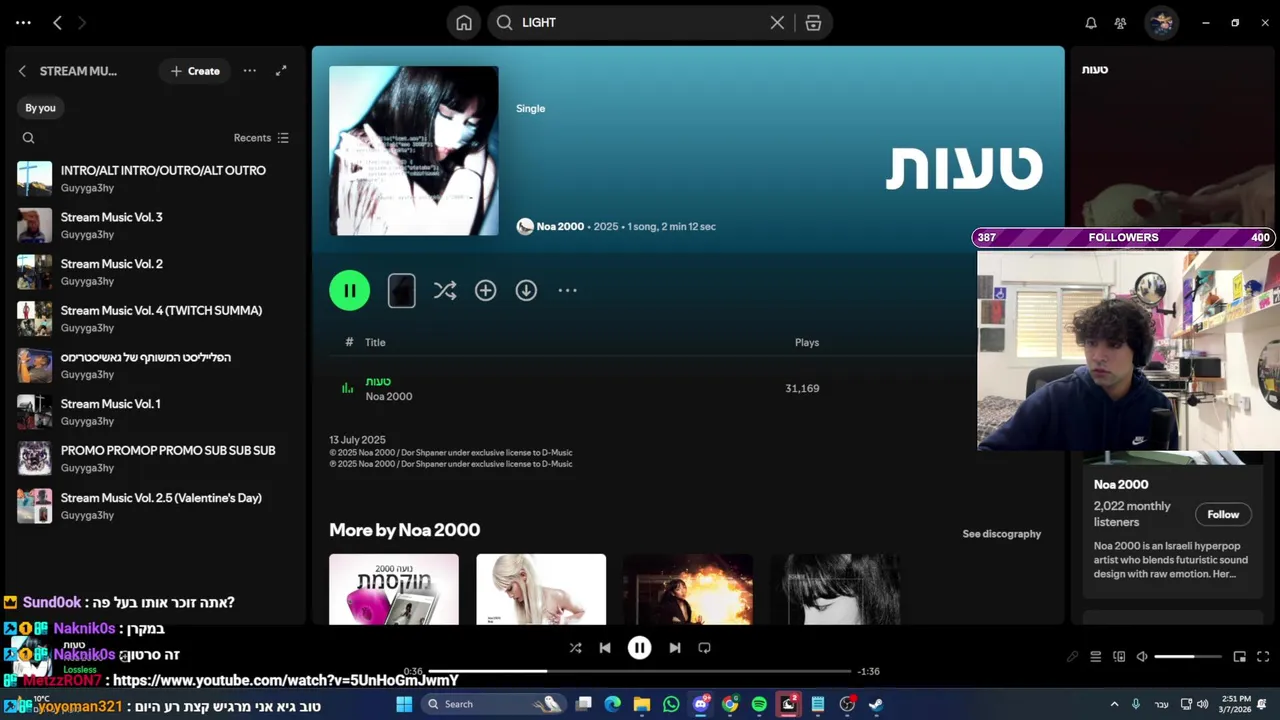
Task: Open Noa 2000 name in About panel
Action: pyautogui.click(x=1121, y=484)
